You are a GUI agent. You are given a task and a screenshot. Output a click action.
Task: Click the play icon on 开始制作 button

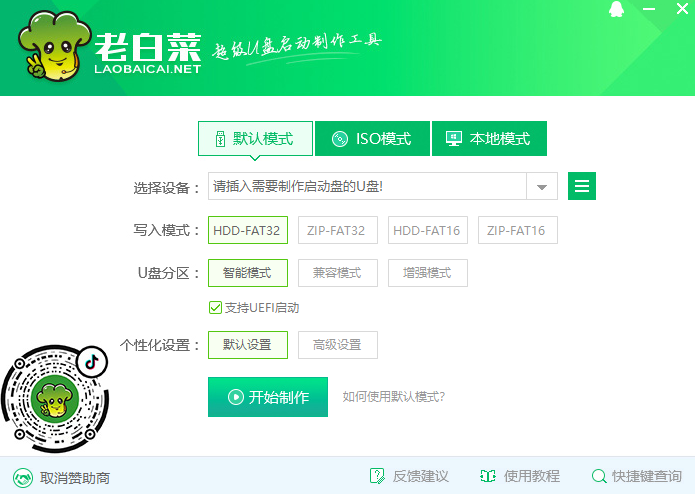tap(236, 397)
